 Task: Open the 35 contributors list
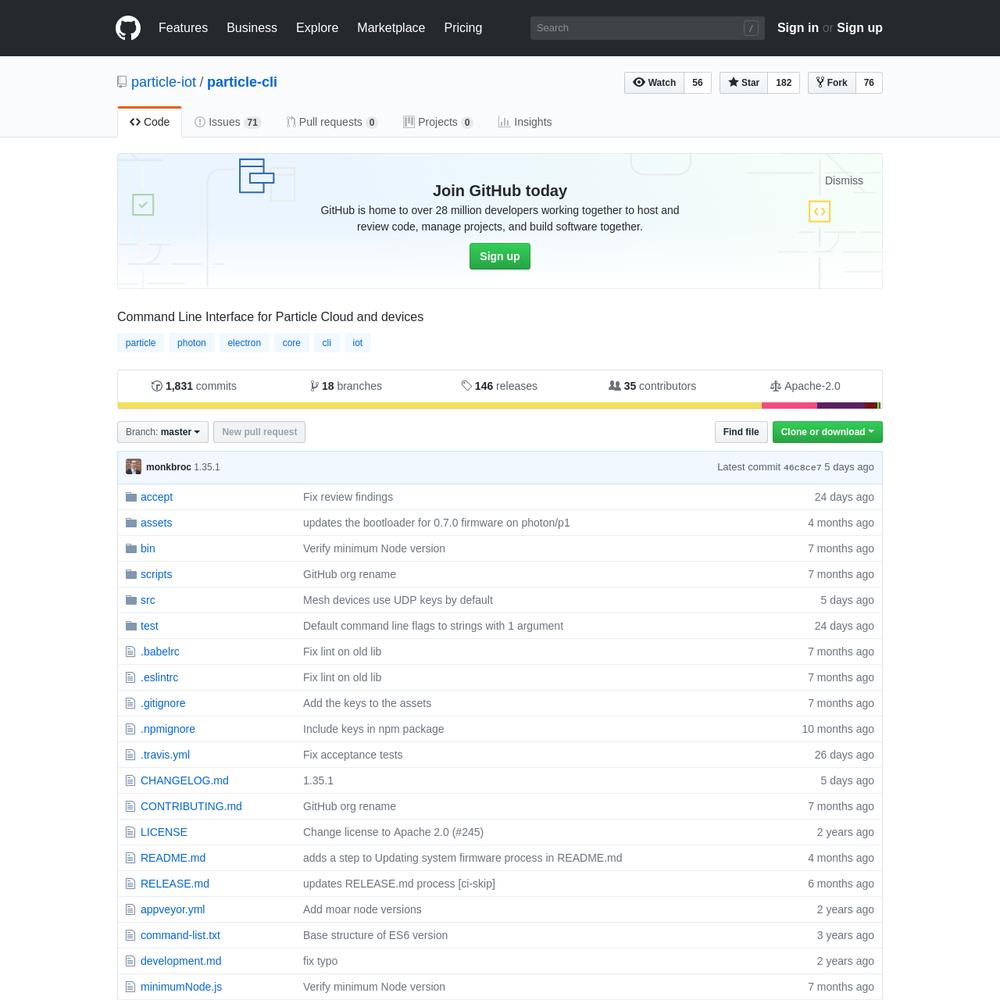(x=652, y=386)
